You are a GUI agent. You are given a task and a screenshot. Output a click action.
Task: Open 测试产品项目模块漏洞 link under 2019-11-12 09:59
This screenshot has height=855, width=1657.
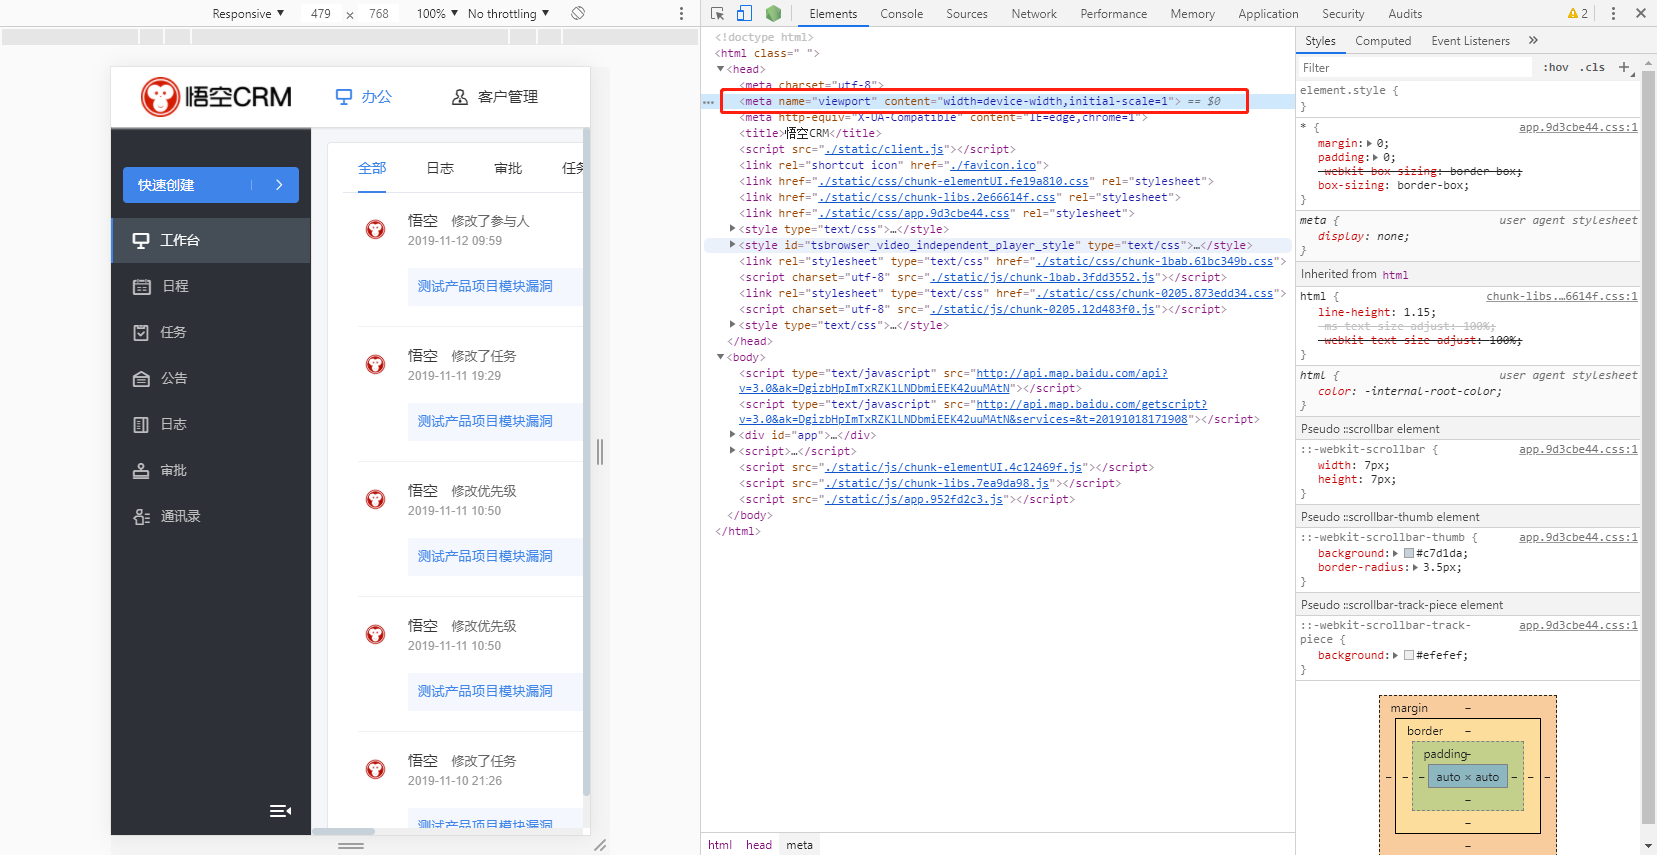485,286
